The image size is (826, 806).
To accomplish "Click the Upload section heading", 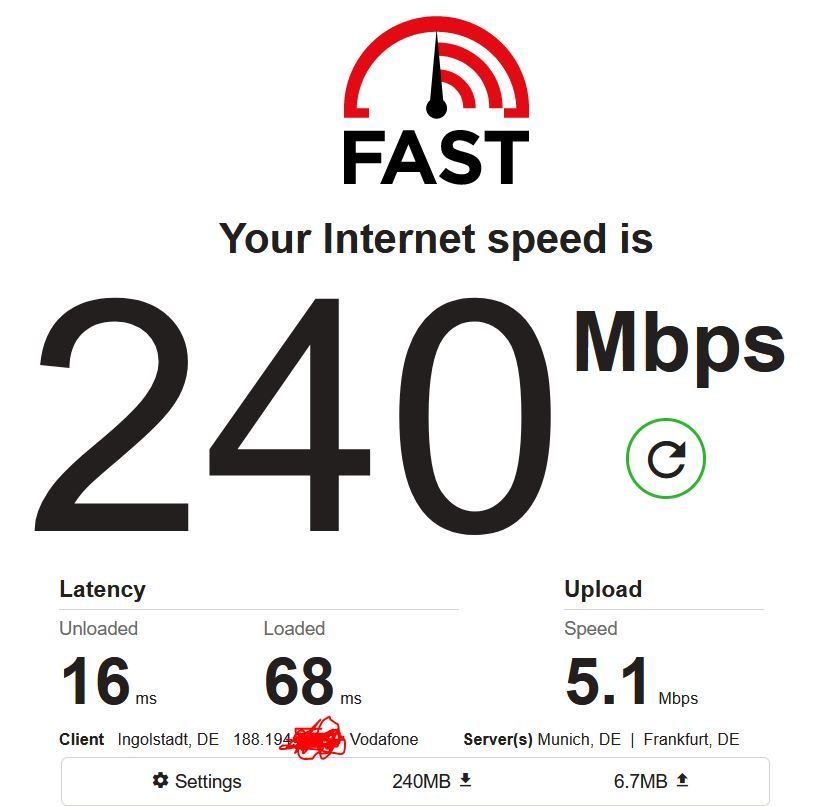I will pos(603,589).
